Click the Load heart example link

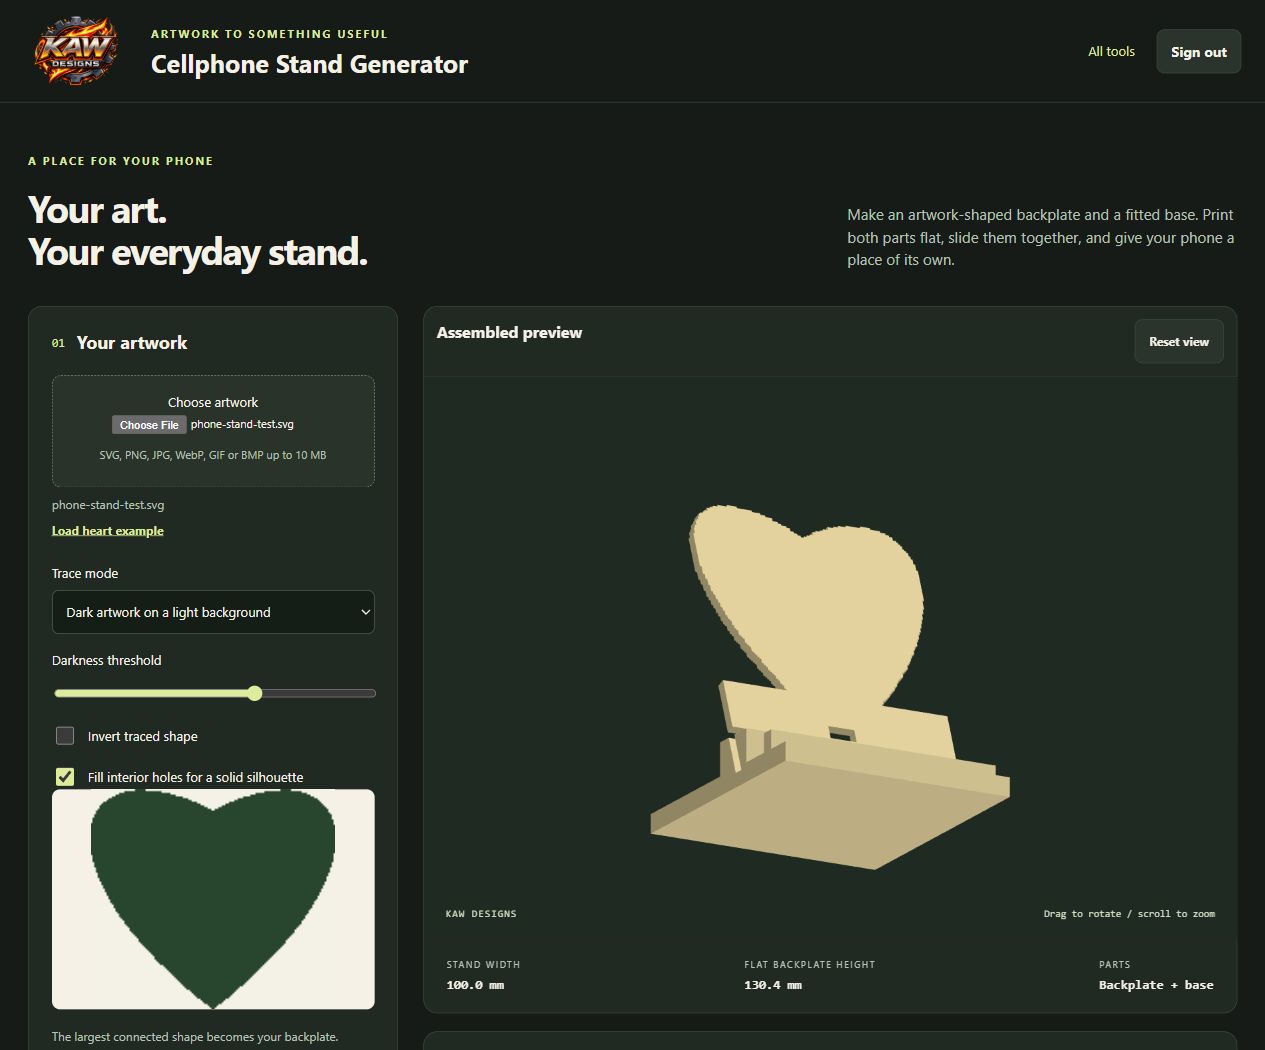108,531
